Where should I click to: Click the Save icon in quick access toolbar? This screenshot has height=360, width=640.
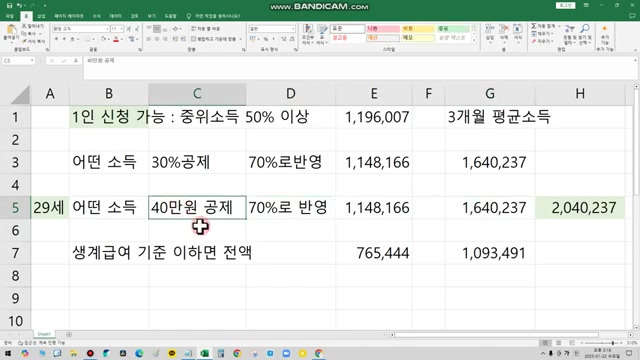coord(9,6)
